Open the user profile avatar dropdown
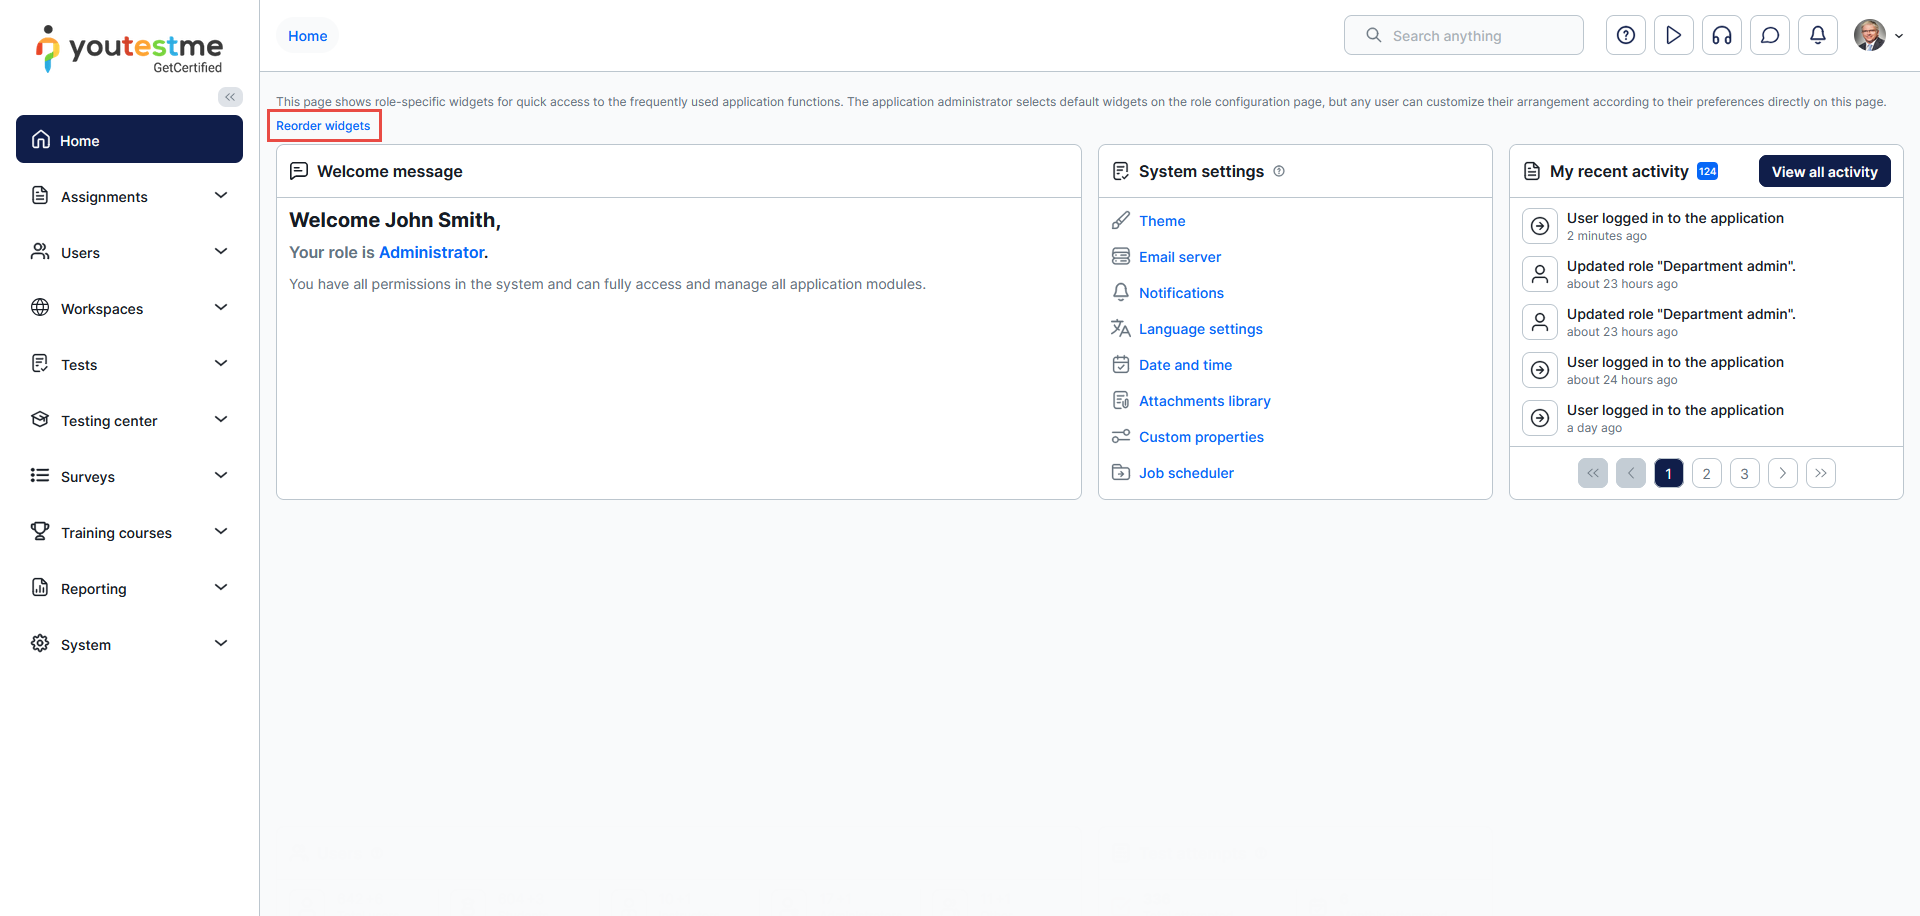1920x916 pixels. click(1877, 36)
